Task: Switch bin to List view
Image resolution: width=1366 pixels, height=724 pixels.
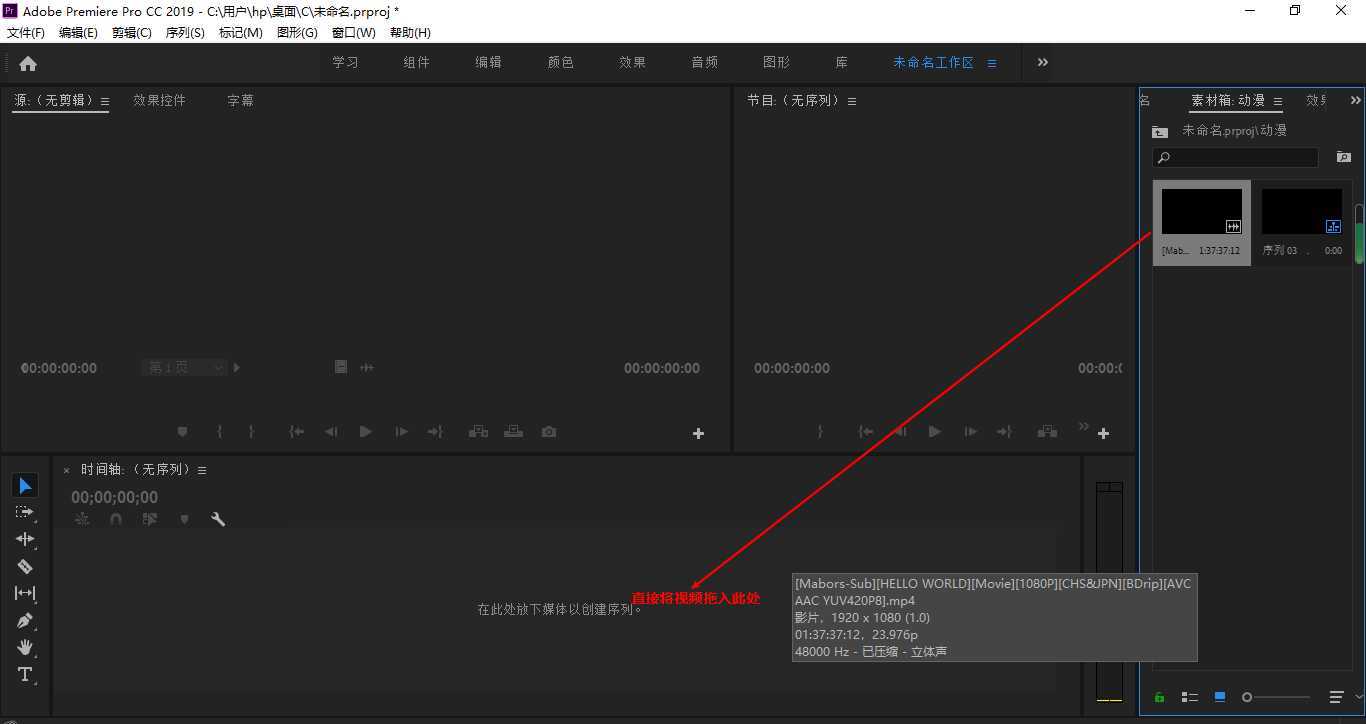Action: pos(1190,697)
